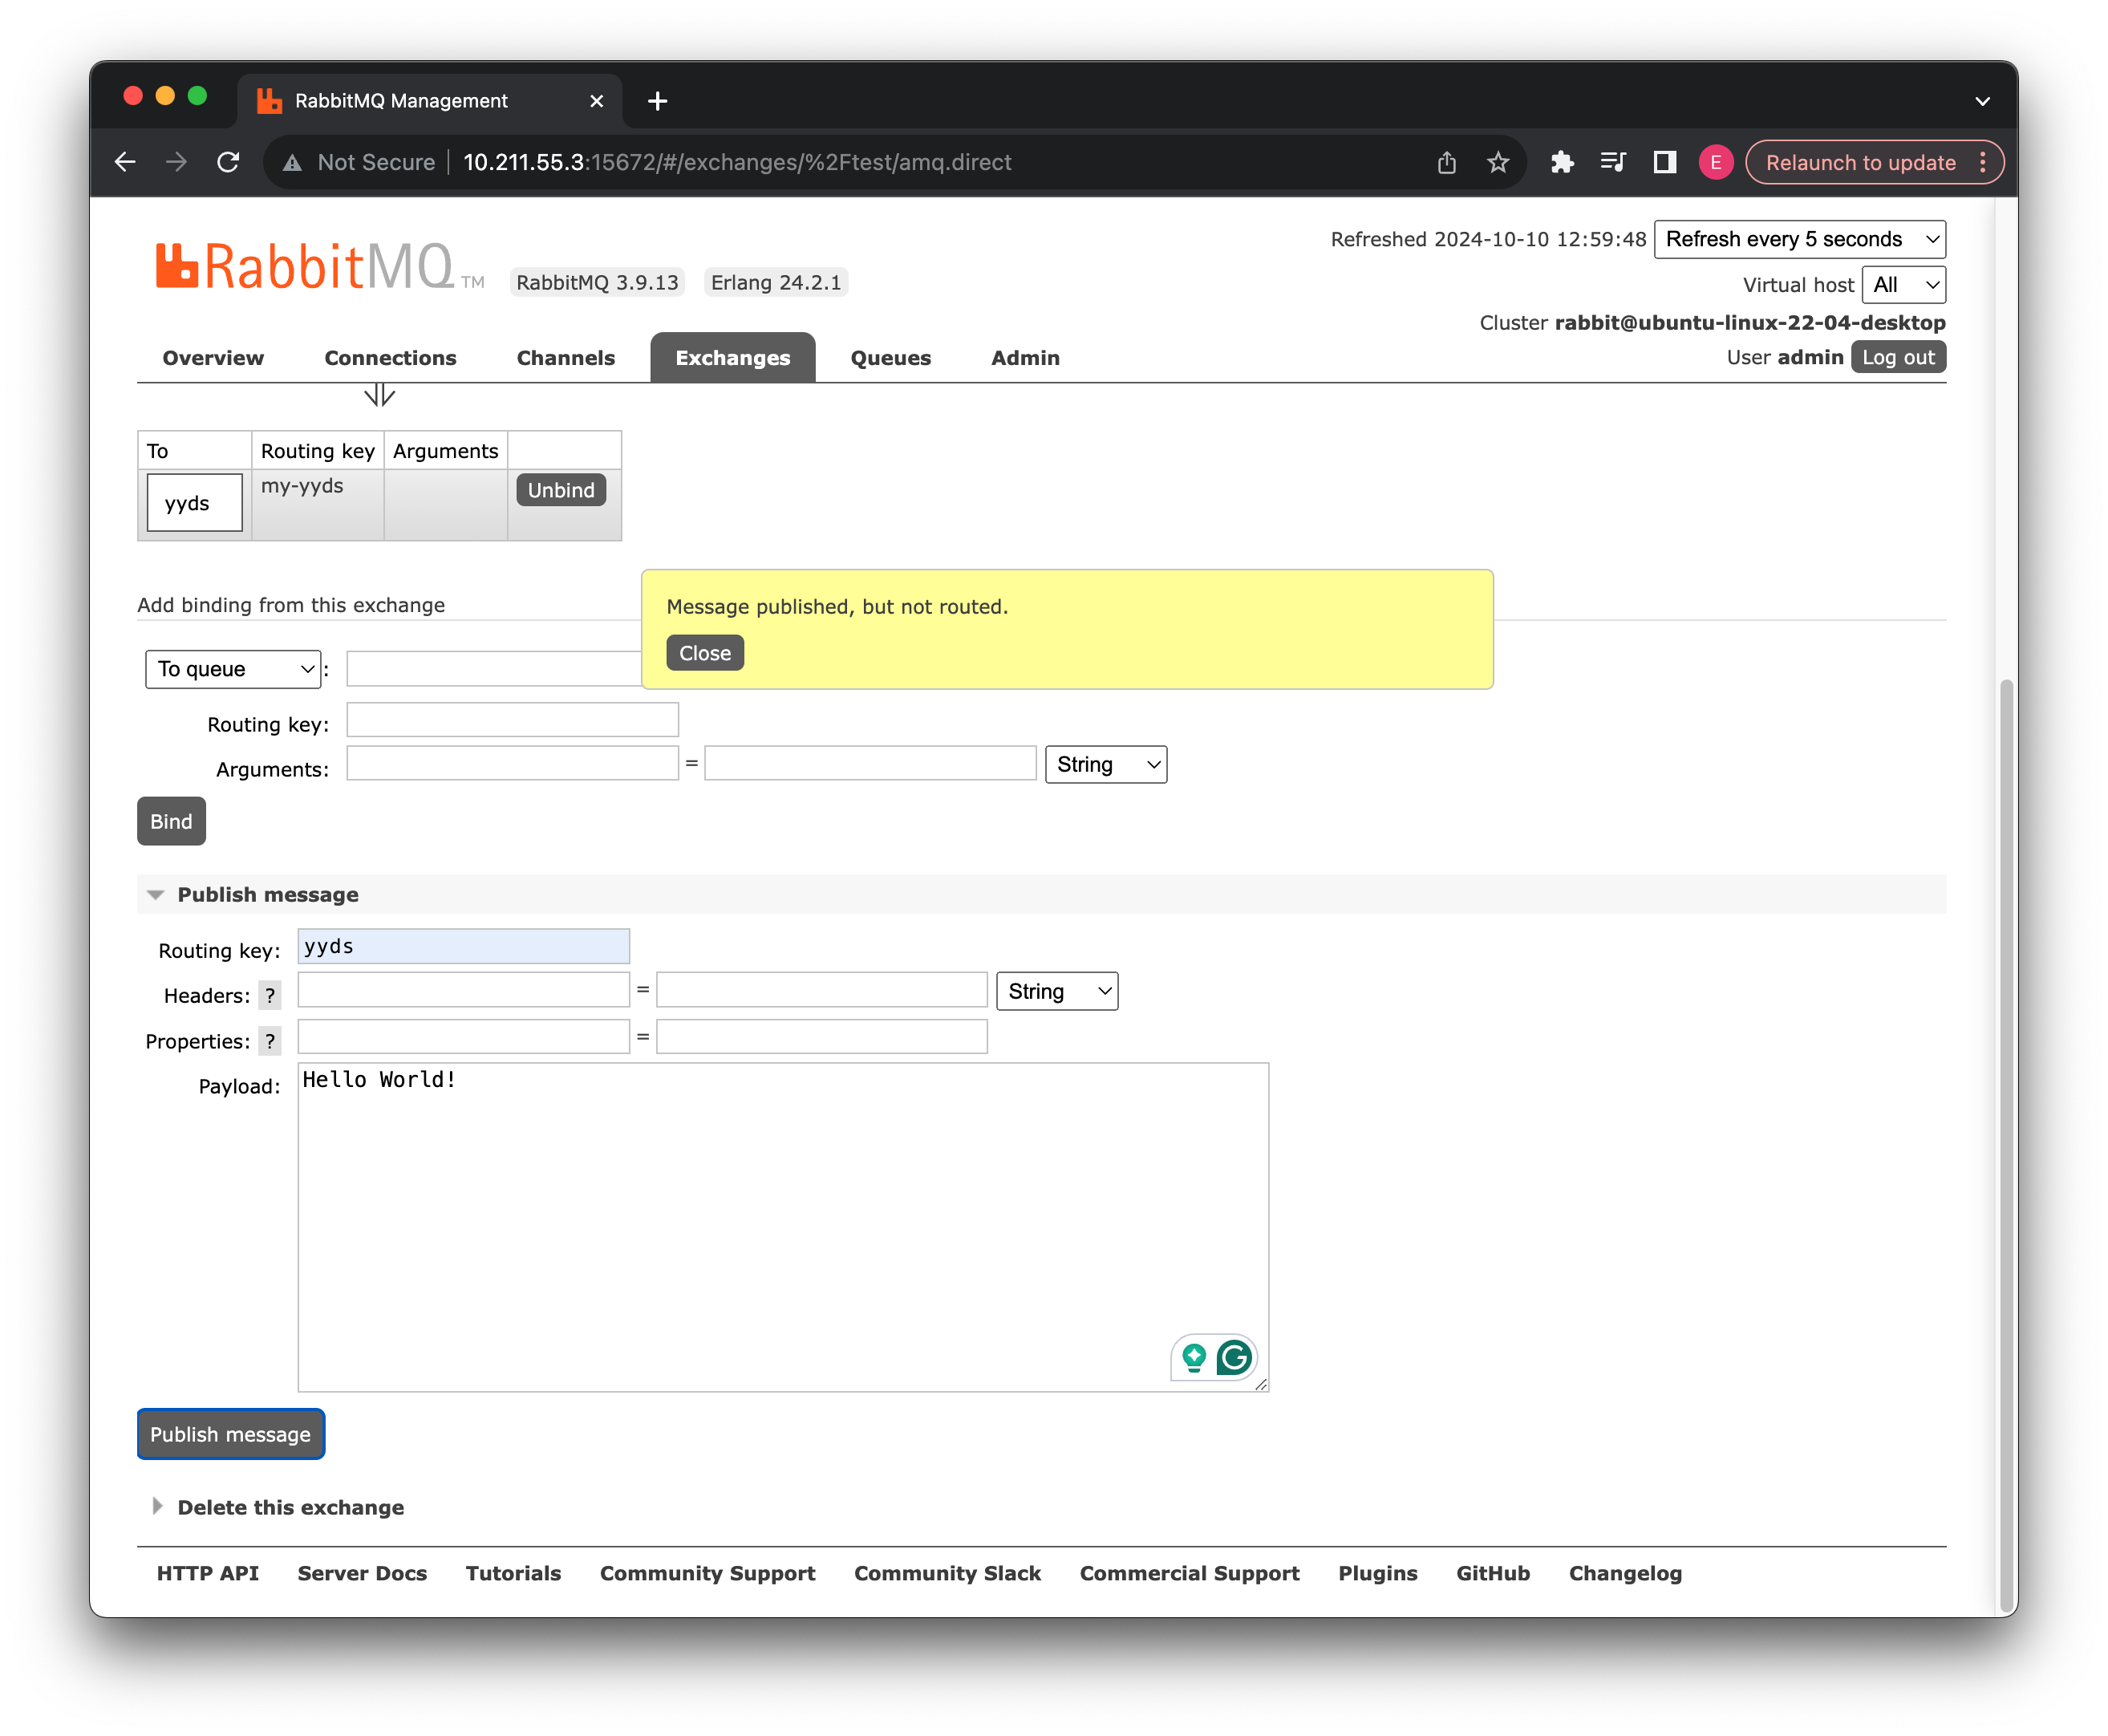Screen dimensions: 2108x1736
Task: Click the Unbind button for yyds
Action: (x=560, y=490)
